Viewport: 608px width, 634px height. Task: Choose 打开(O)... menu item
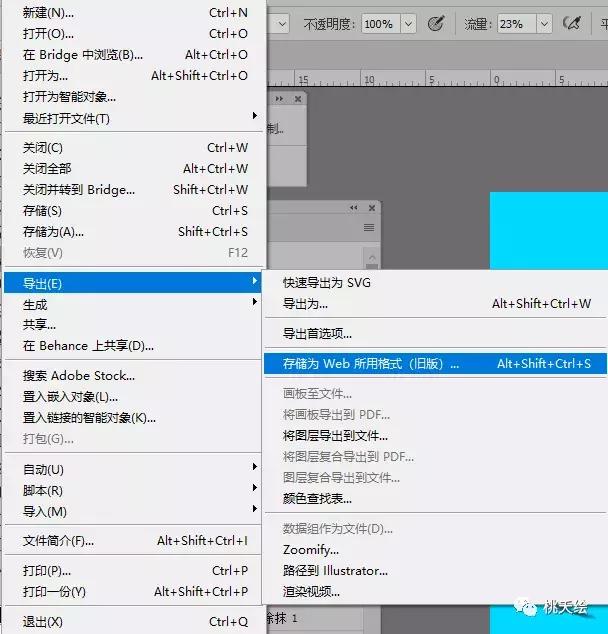(135, 34)
